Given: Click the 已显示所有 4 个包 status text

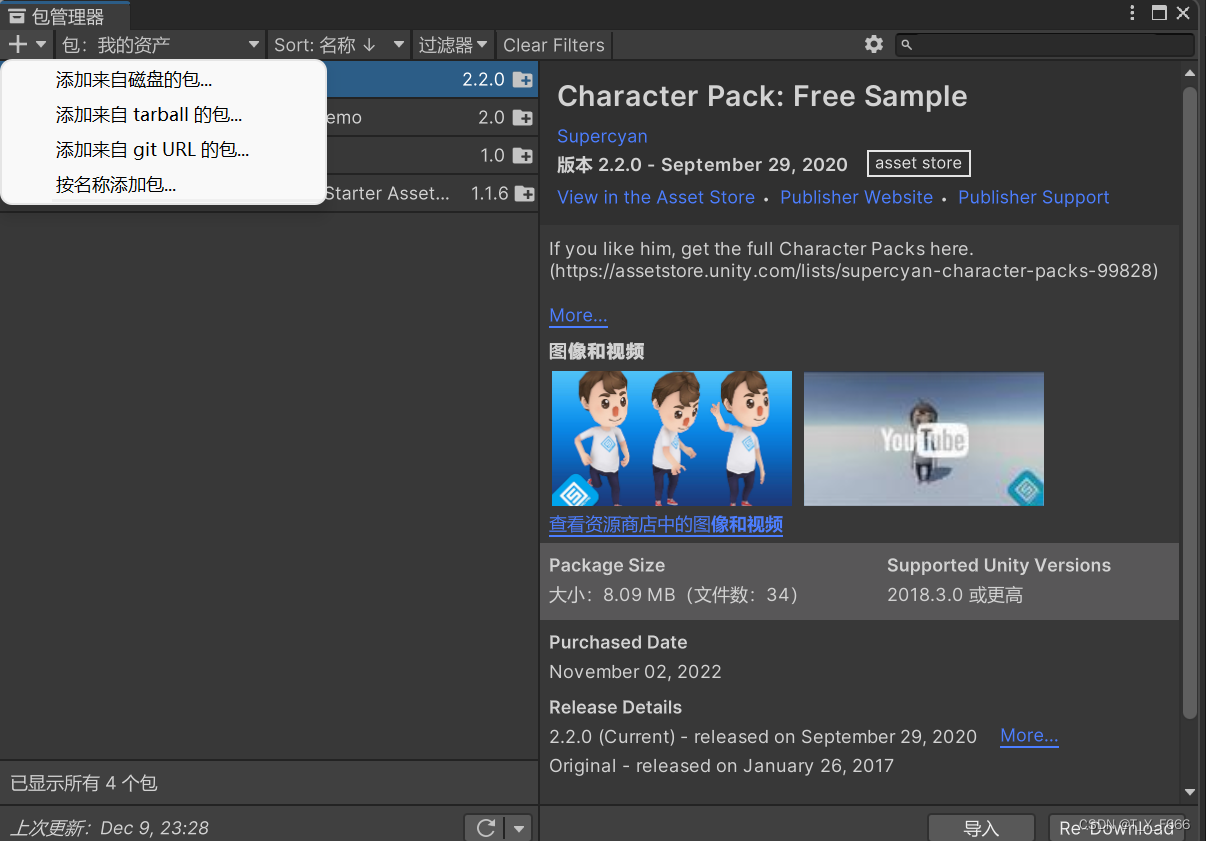Looking at the screenshot, I should click(84, 783).
